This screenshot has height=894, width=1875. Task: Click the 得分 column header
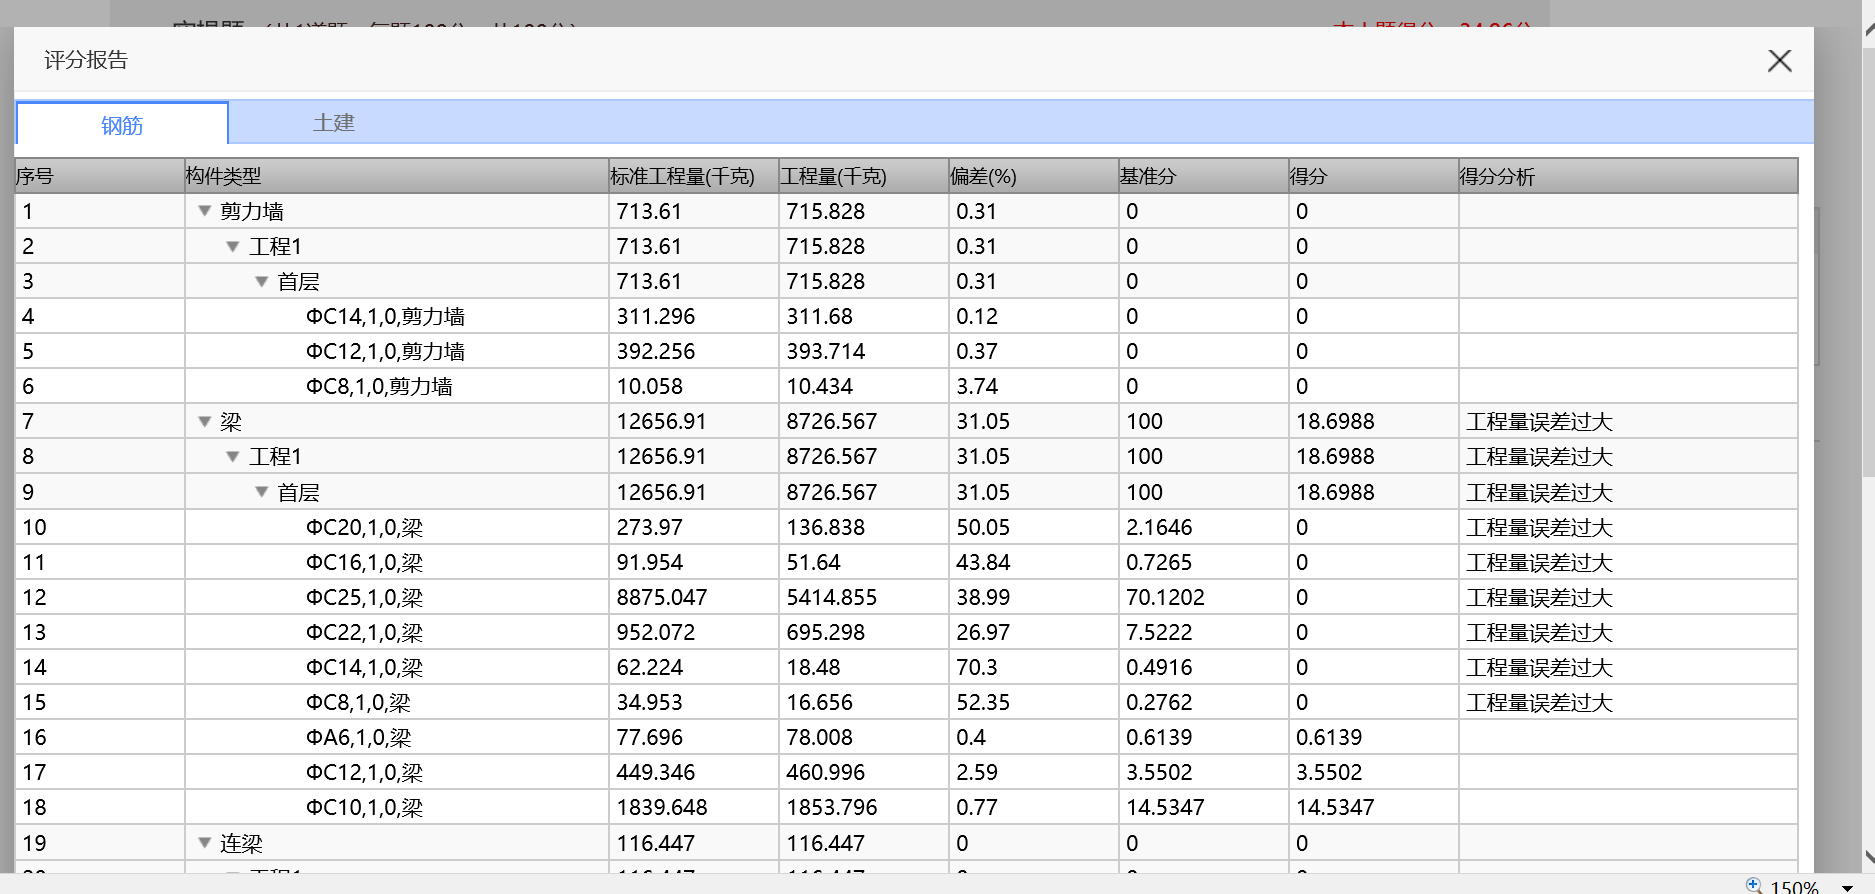click(x=1374, y=176)
